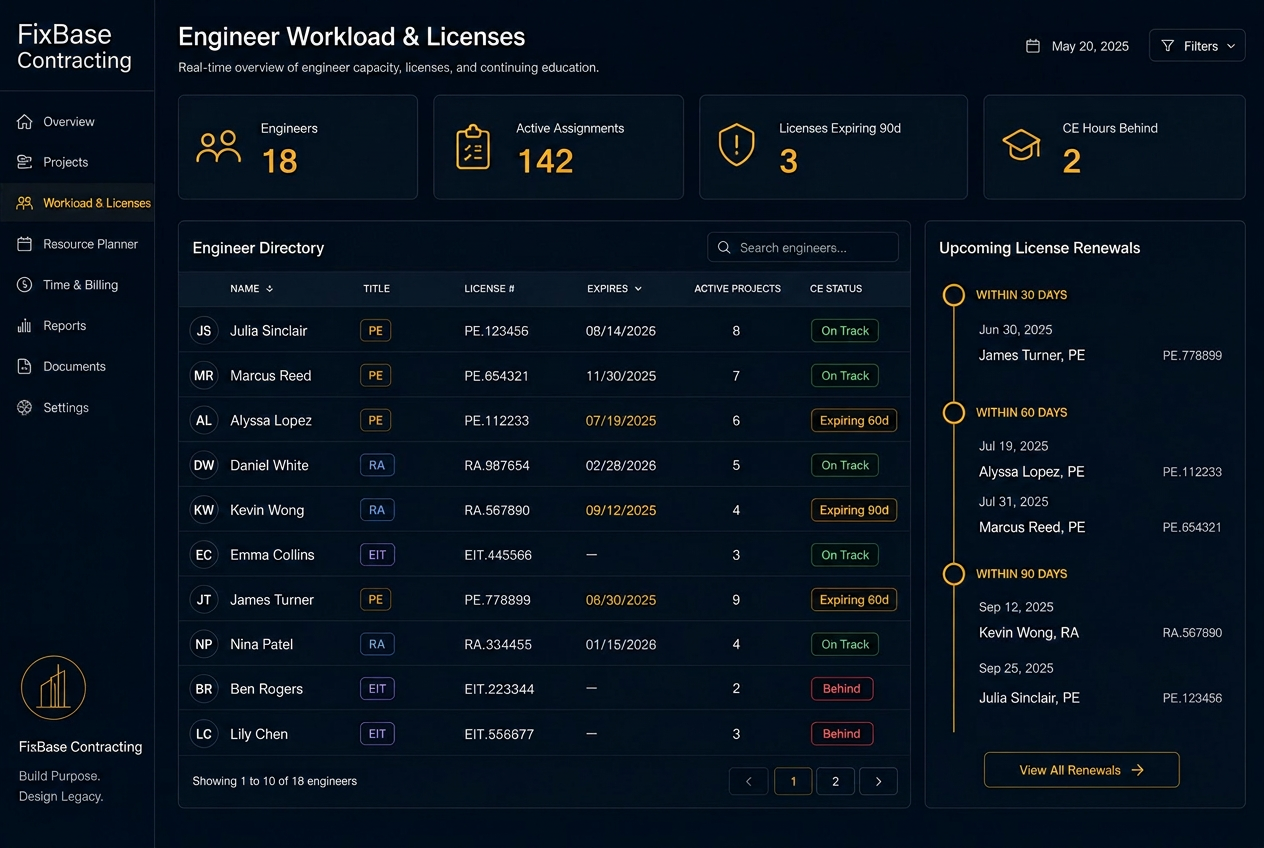The image size is (1264, 848).
Task: Click the 09/12/2025 expiry date
Action: [x=621, y=510]
